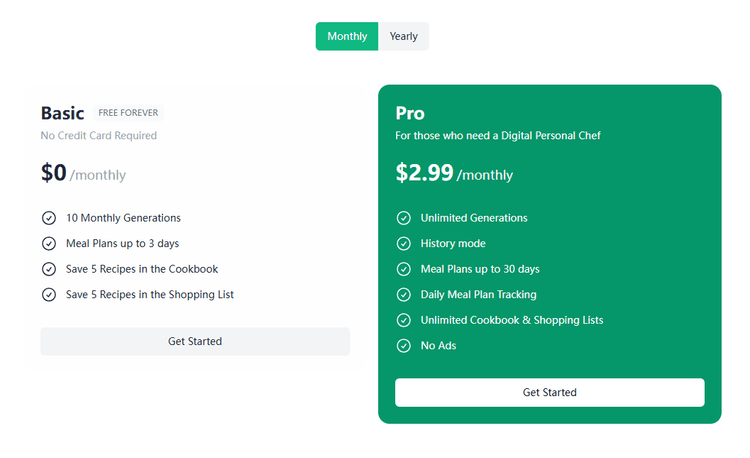Click checkmark icon beside Save 5 Recipes in the Shopping List
The image size is (750, 458).
[49, 295]
